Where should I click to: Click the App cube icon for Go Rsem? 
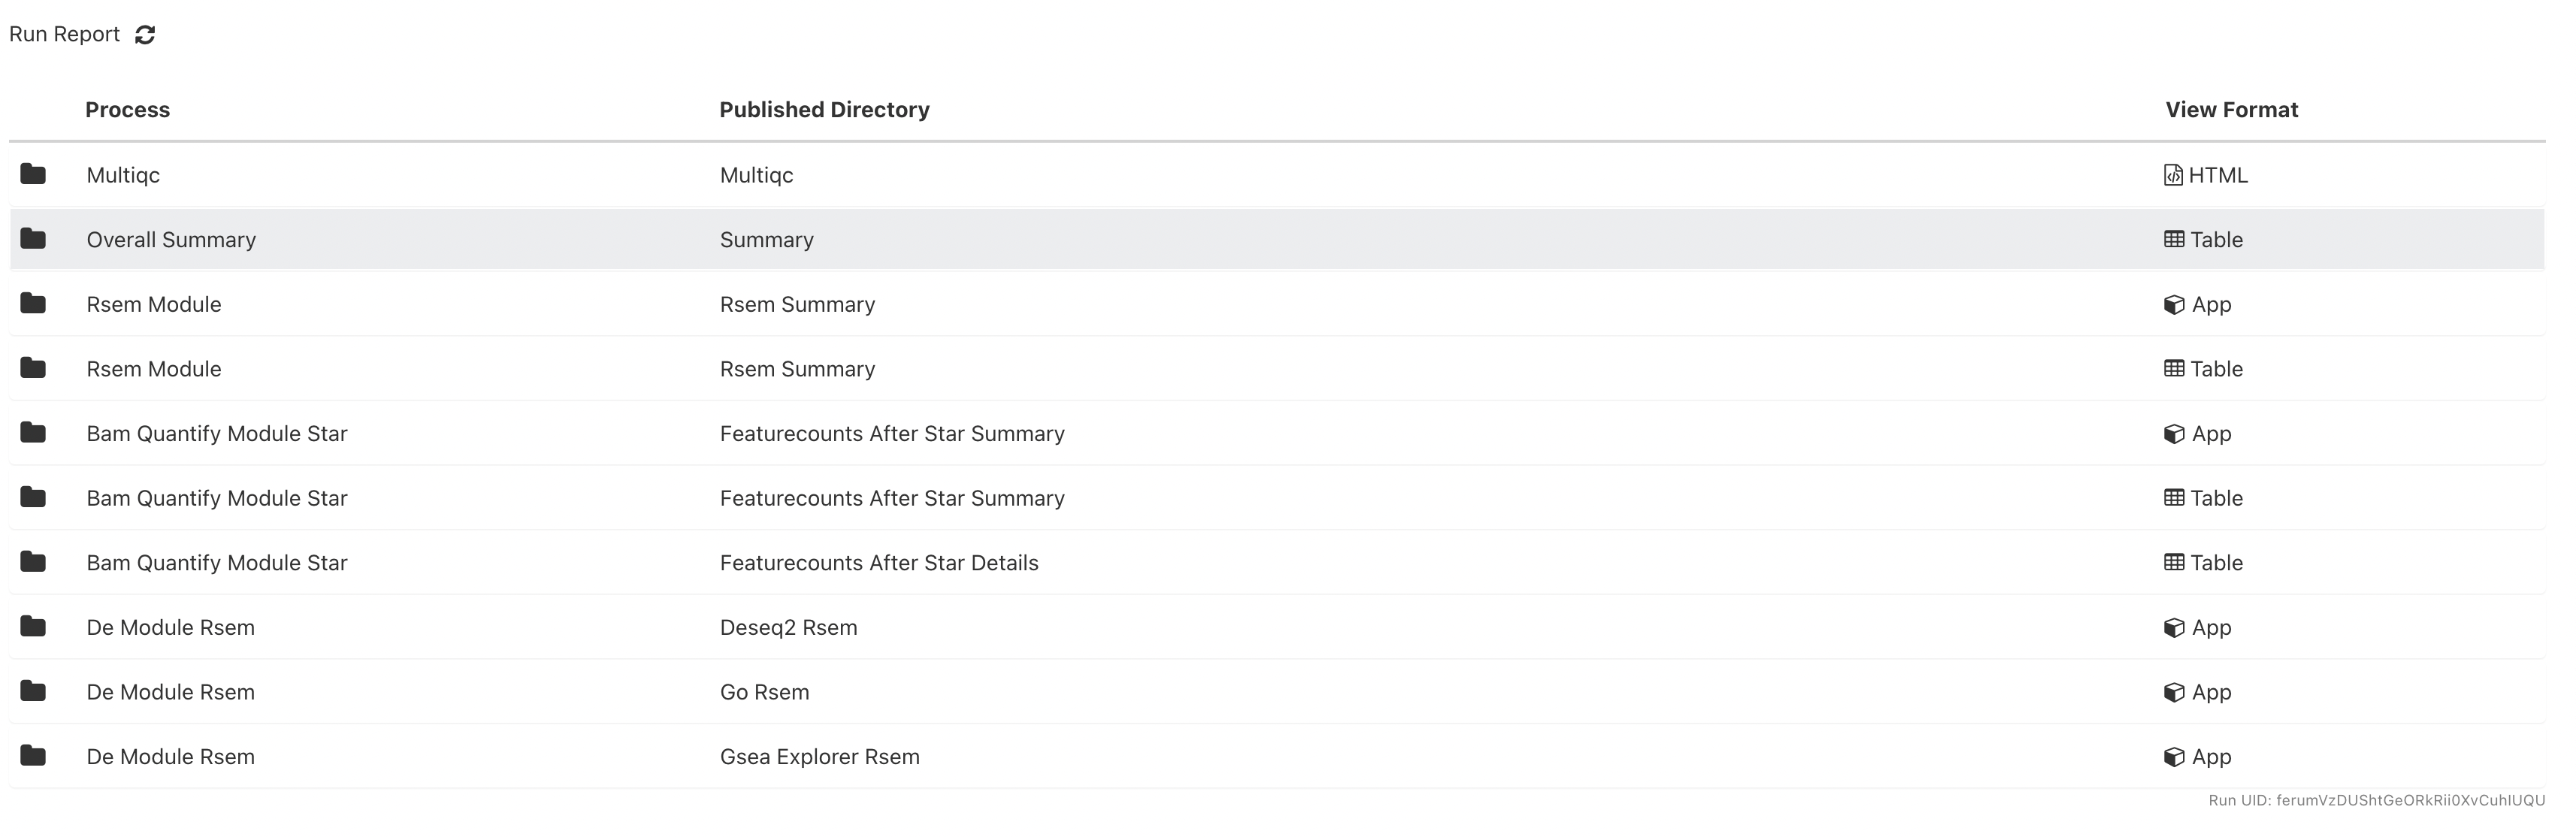pos(2174,692)
